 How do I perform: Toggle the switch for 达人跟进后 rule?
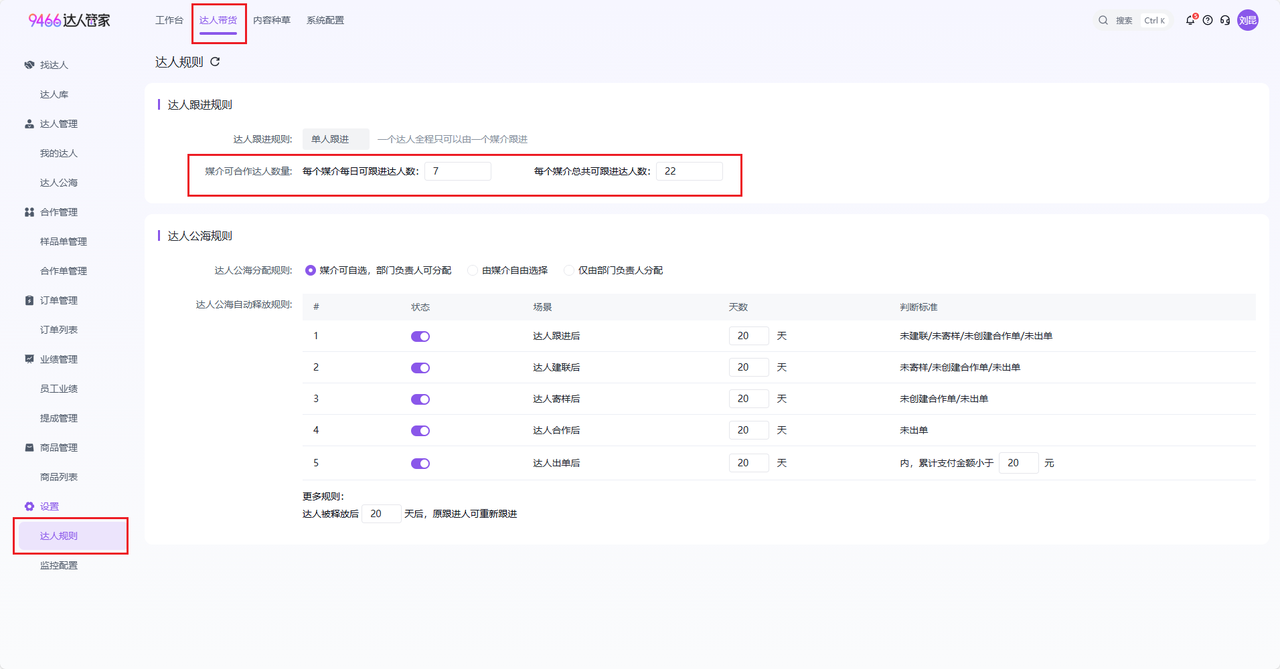(420, 336)
